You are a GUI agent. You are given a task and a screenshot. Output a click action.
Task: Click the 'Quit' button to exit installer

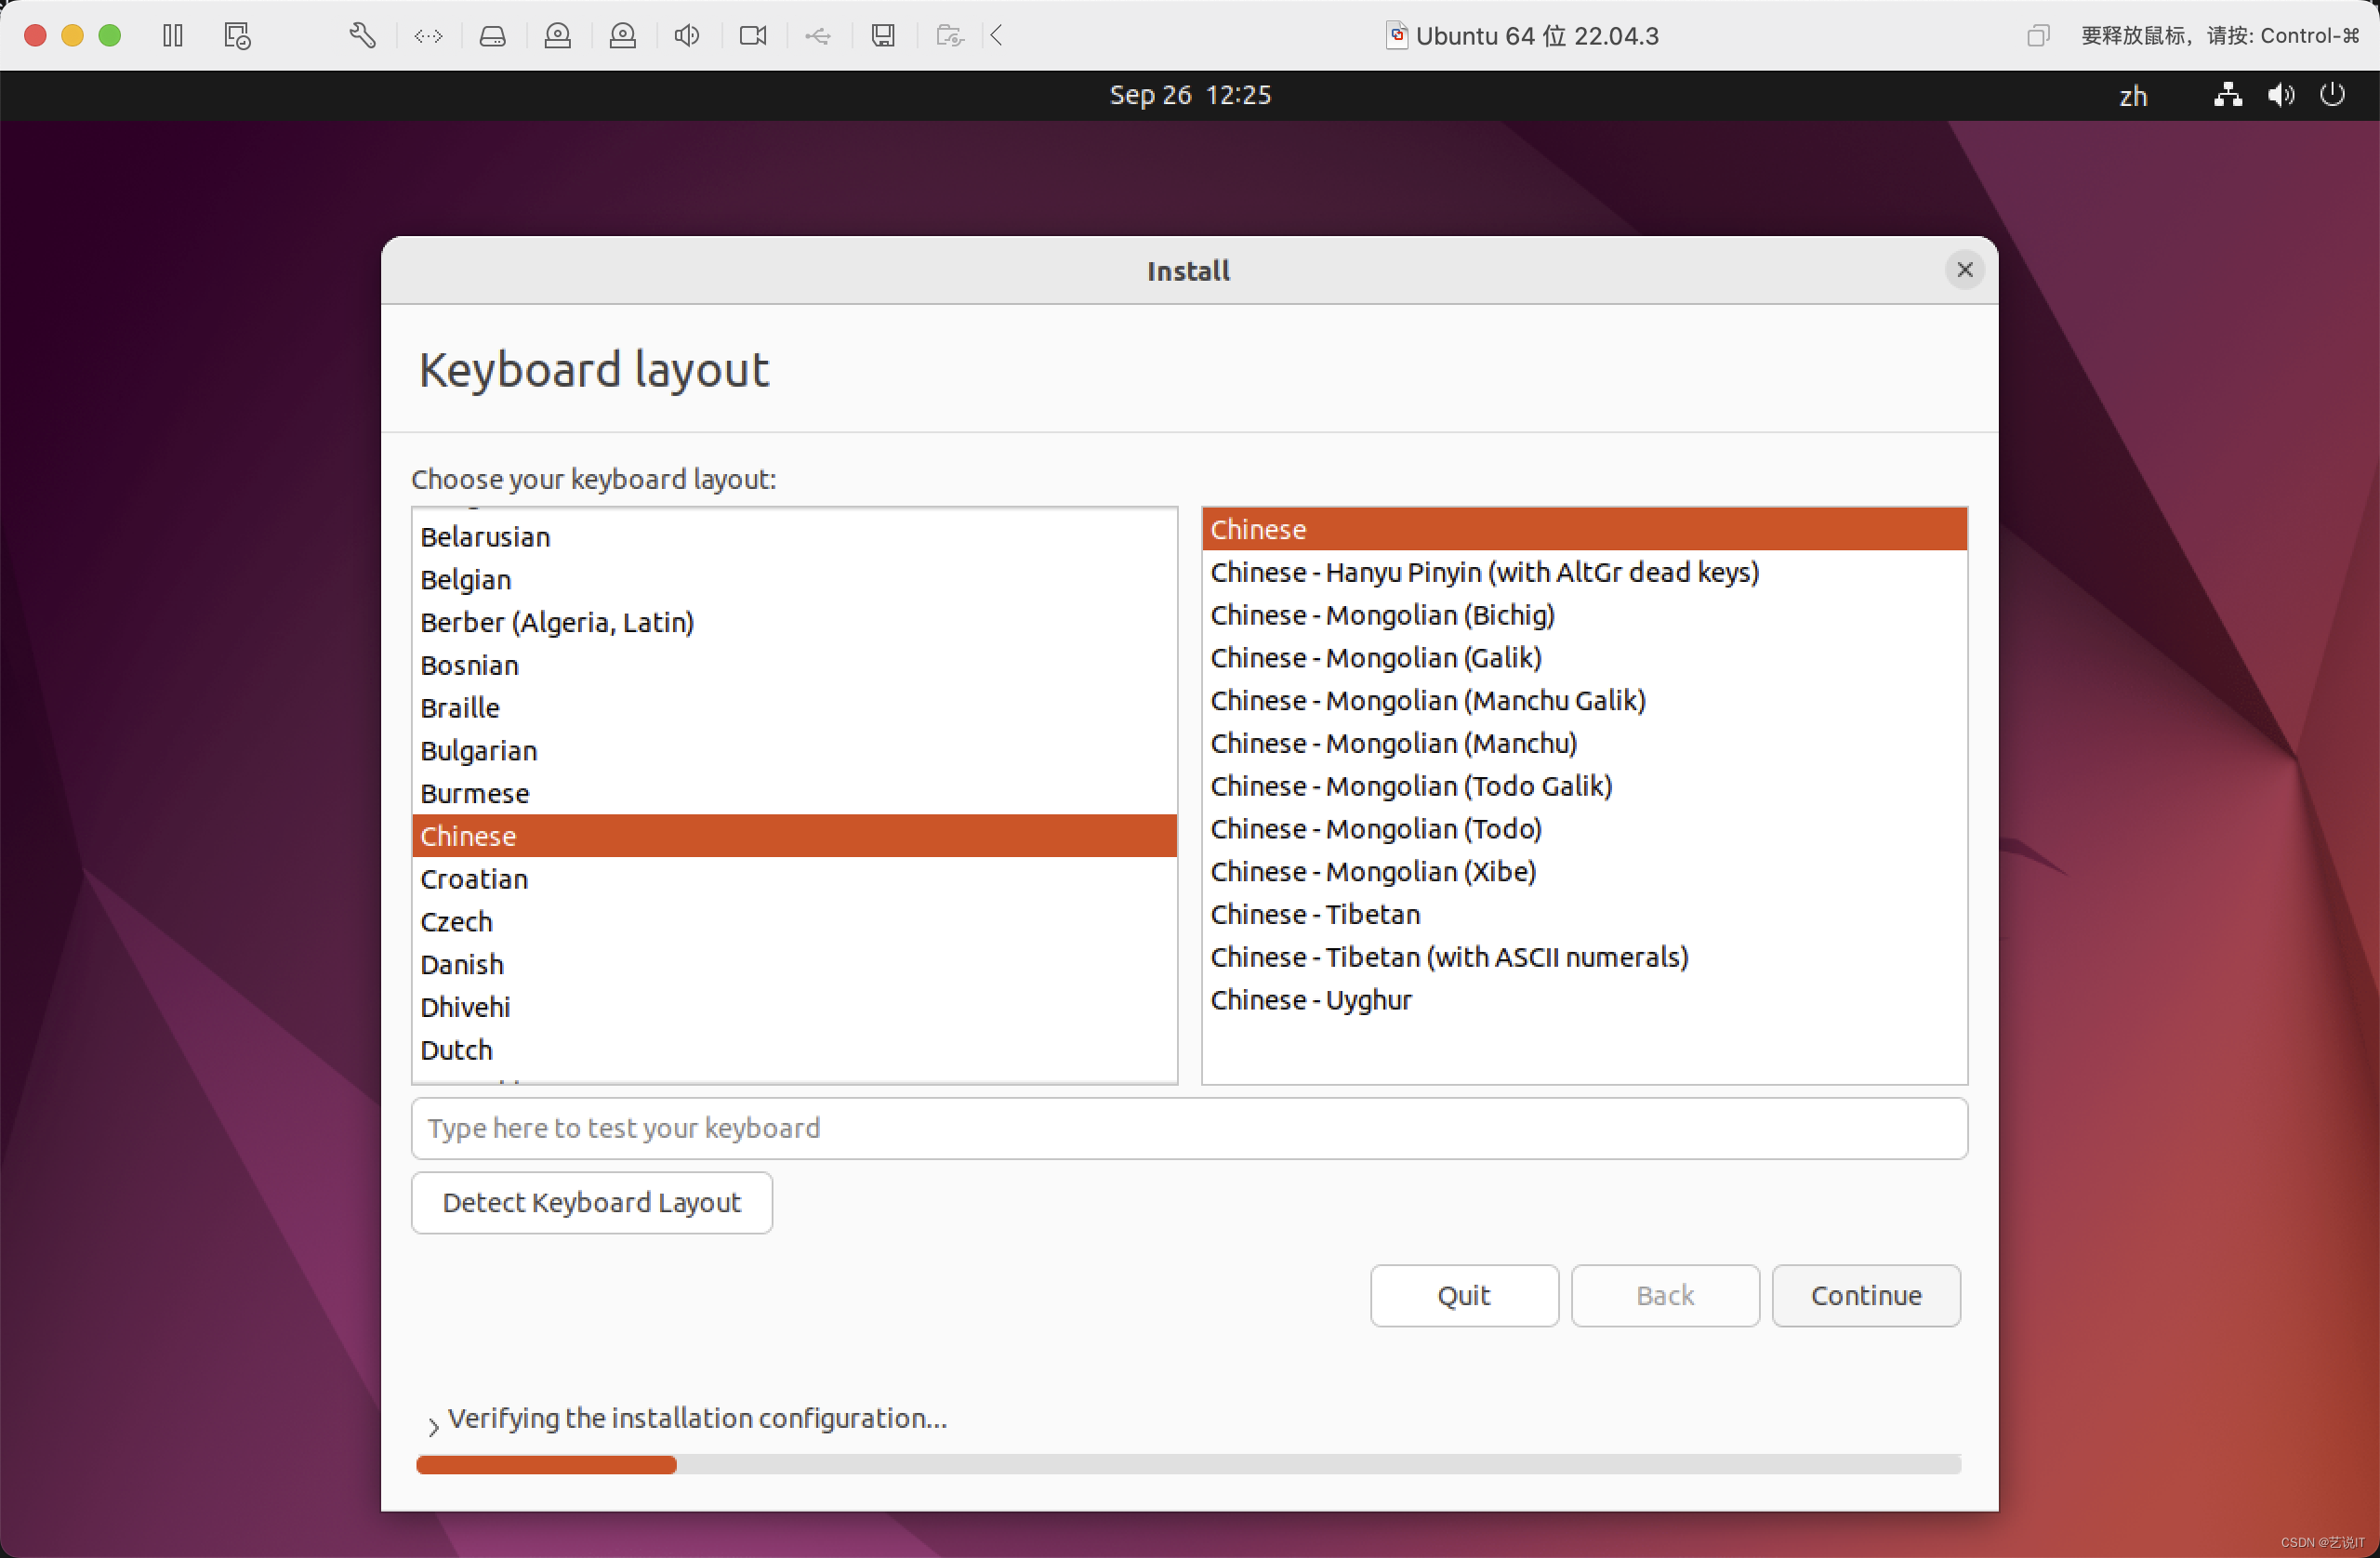pos(1465,1296)
